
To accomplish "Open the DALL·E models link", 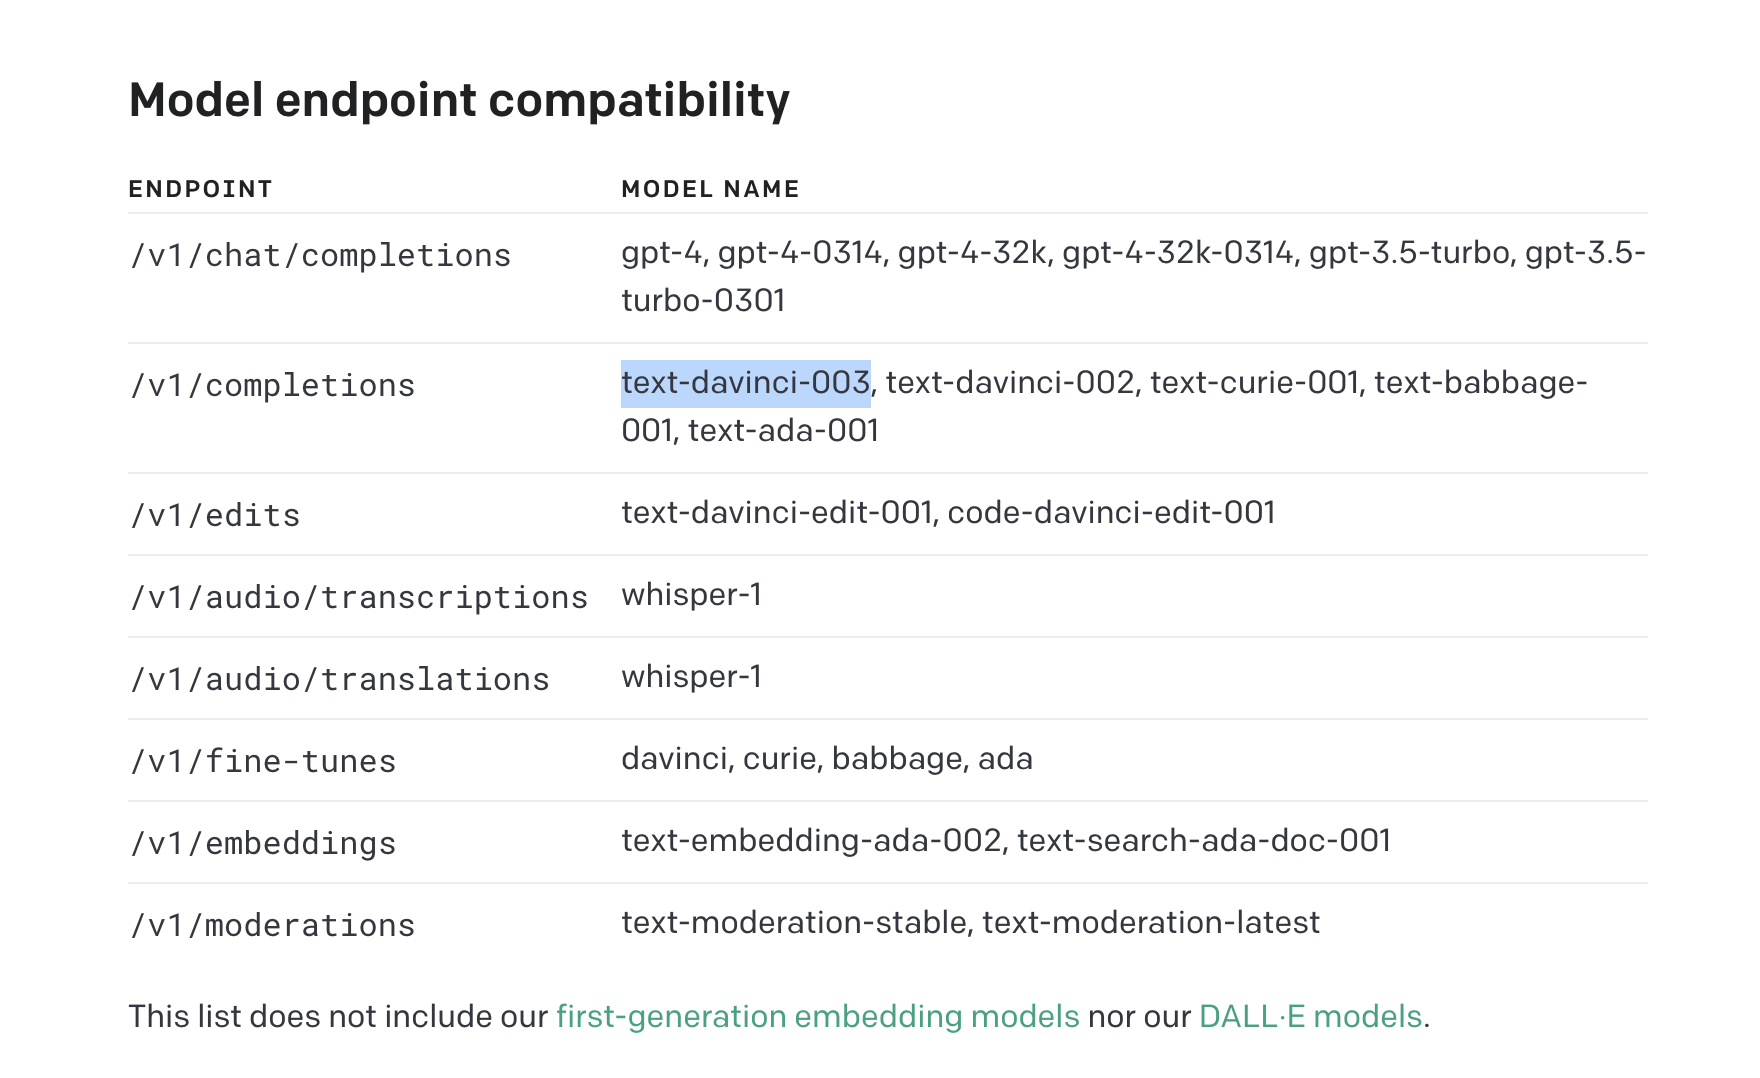I will [1309, 1016].
